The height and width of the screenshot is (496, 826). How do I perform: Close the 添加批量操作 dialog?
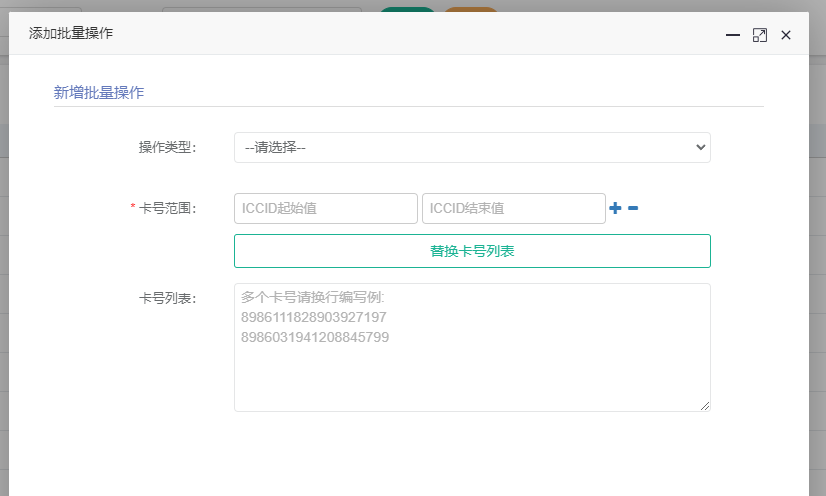point(786,35)
